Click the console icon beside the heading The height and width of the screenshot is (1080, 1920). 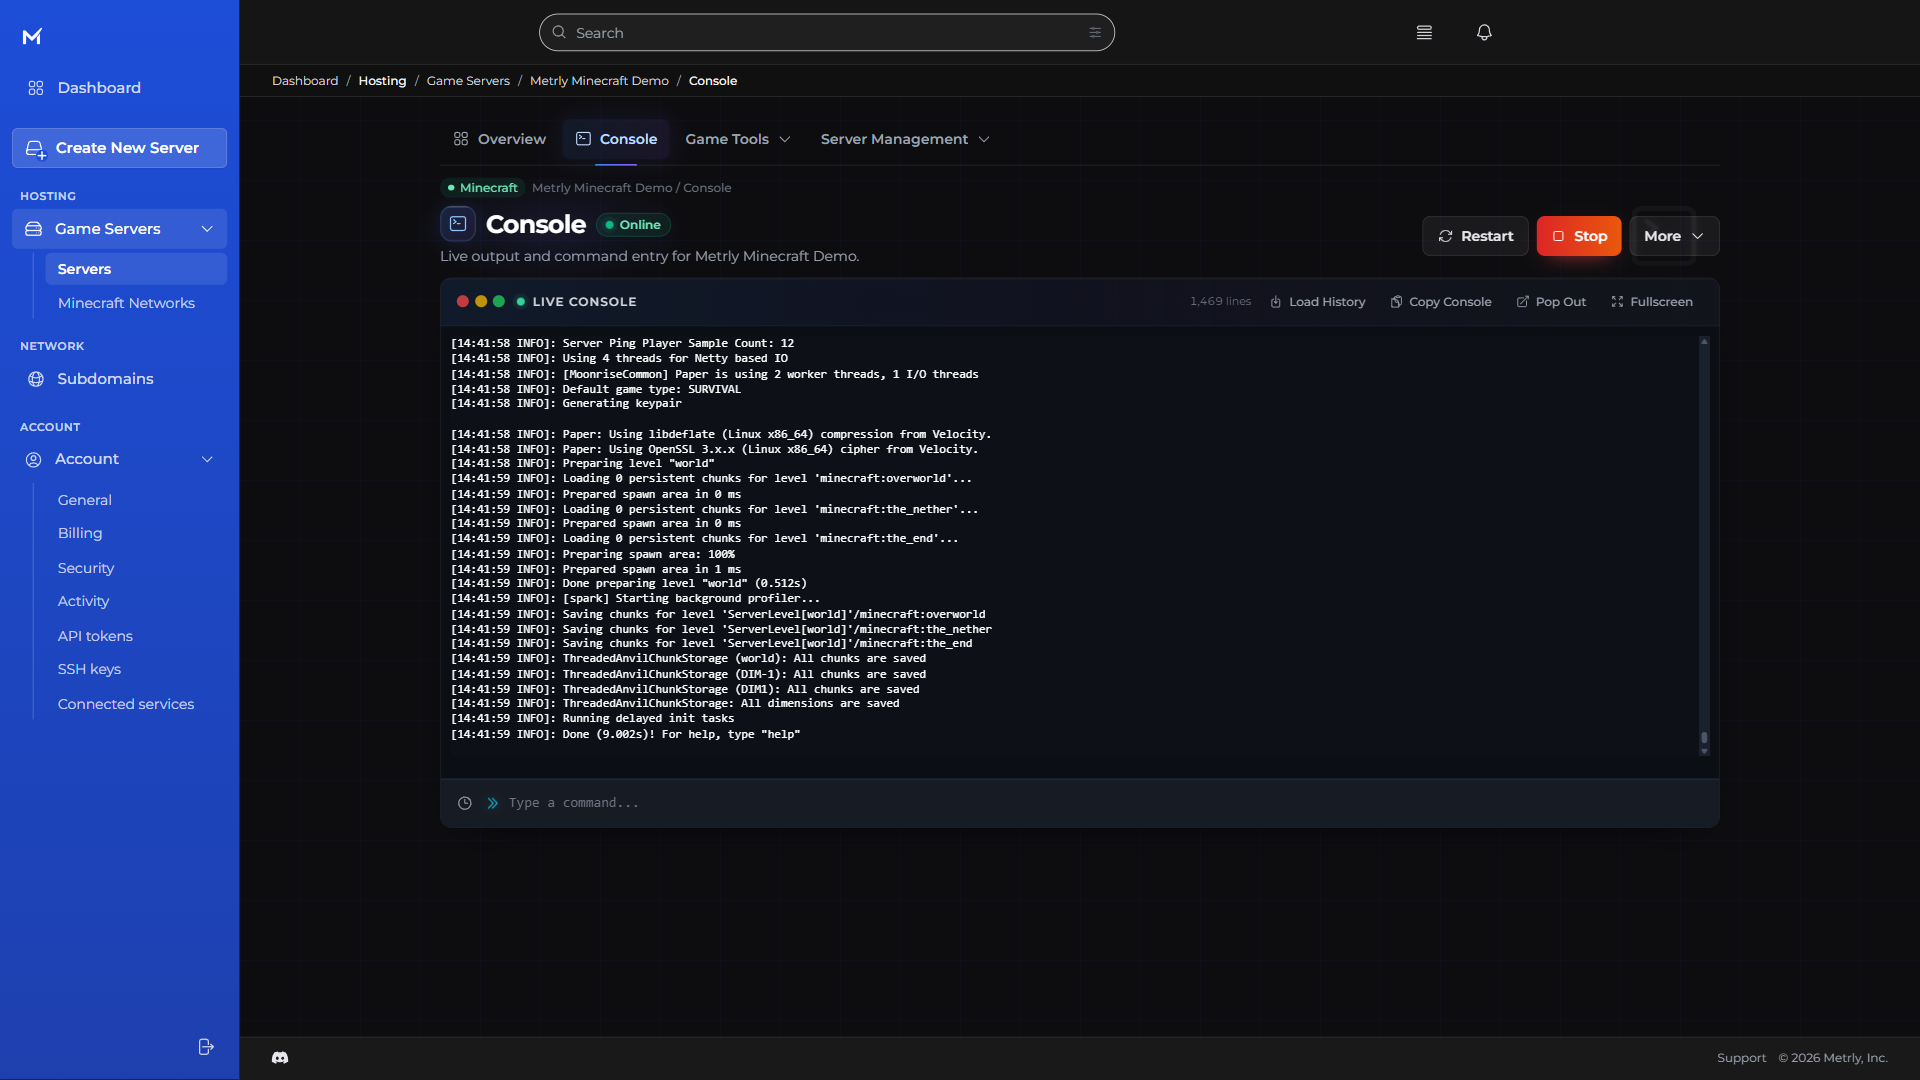click(458, 224)
